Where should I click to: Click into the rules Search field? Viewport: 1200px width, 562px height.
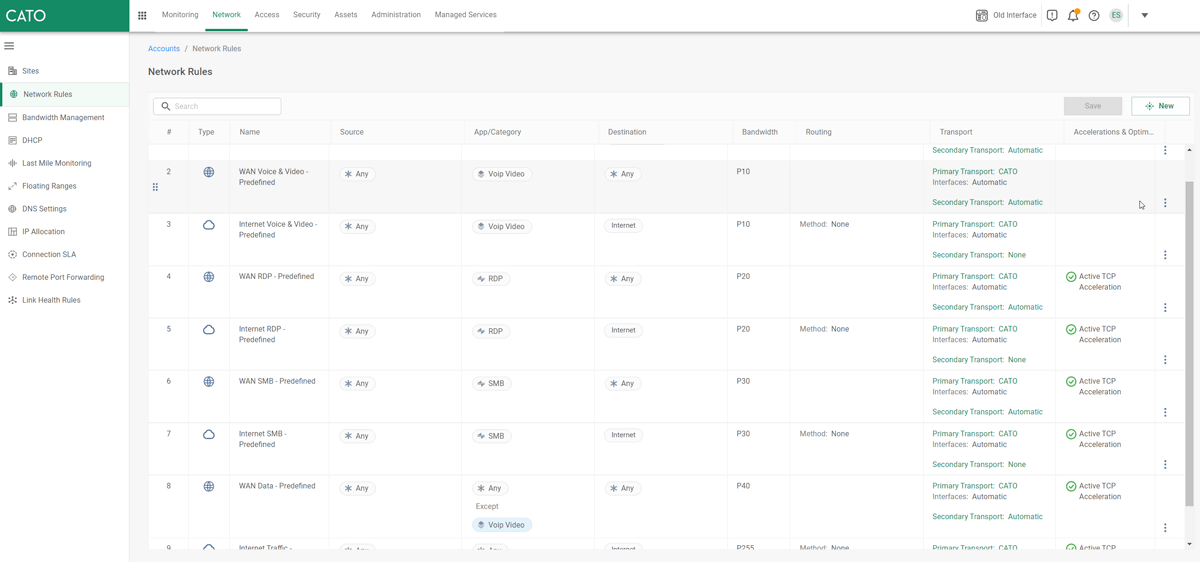[217, 106]
